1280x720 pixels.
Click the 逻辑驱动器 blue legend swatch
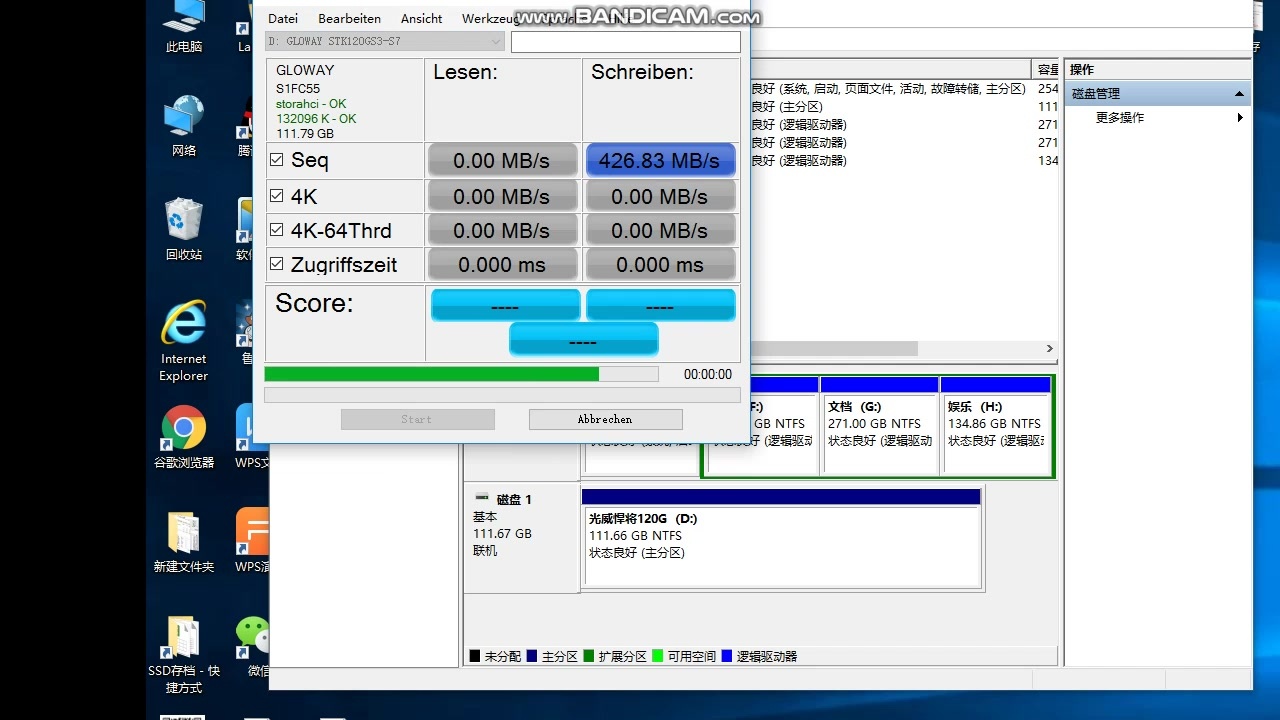(x=727, y=656)
